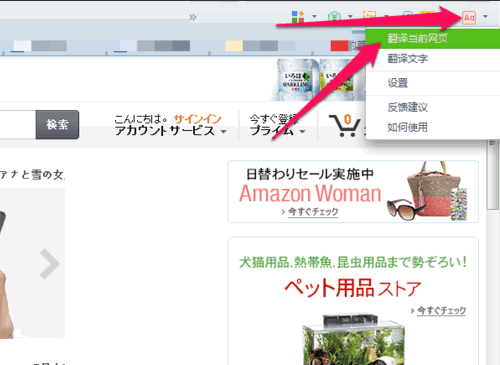Open dropdown arrow next to colorful squares icon
Image resolution: width=500 pixels, height=365 pixels.
[x=314, y=16]
